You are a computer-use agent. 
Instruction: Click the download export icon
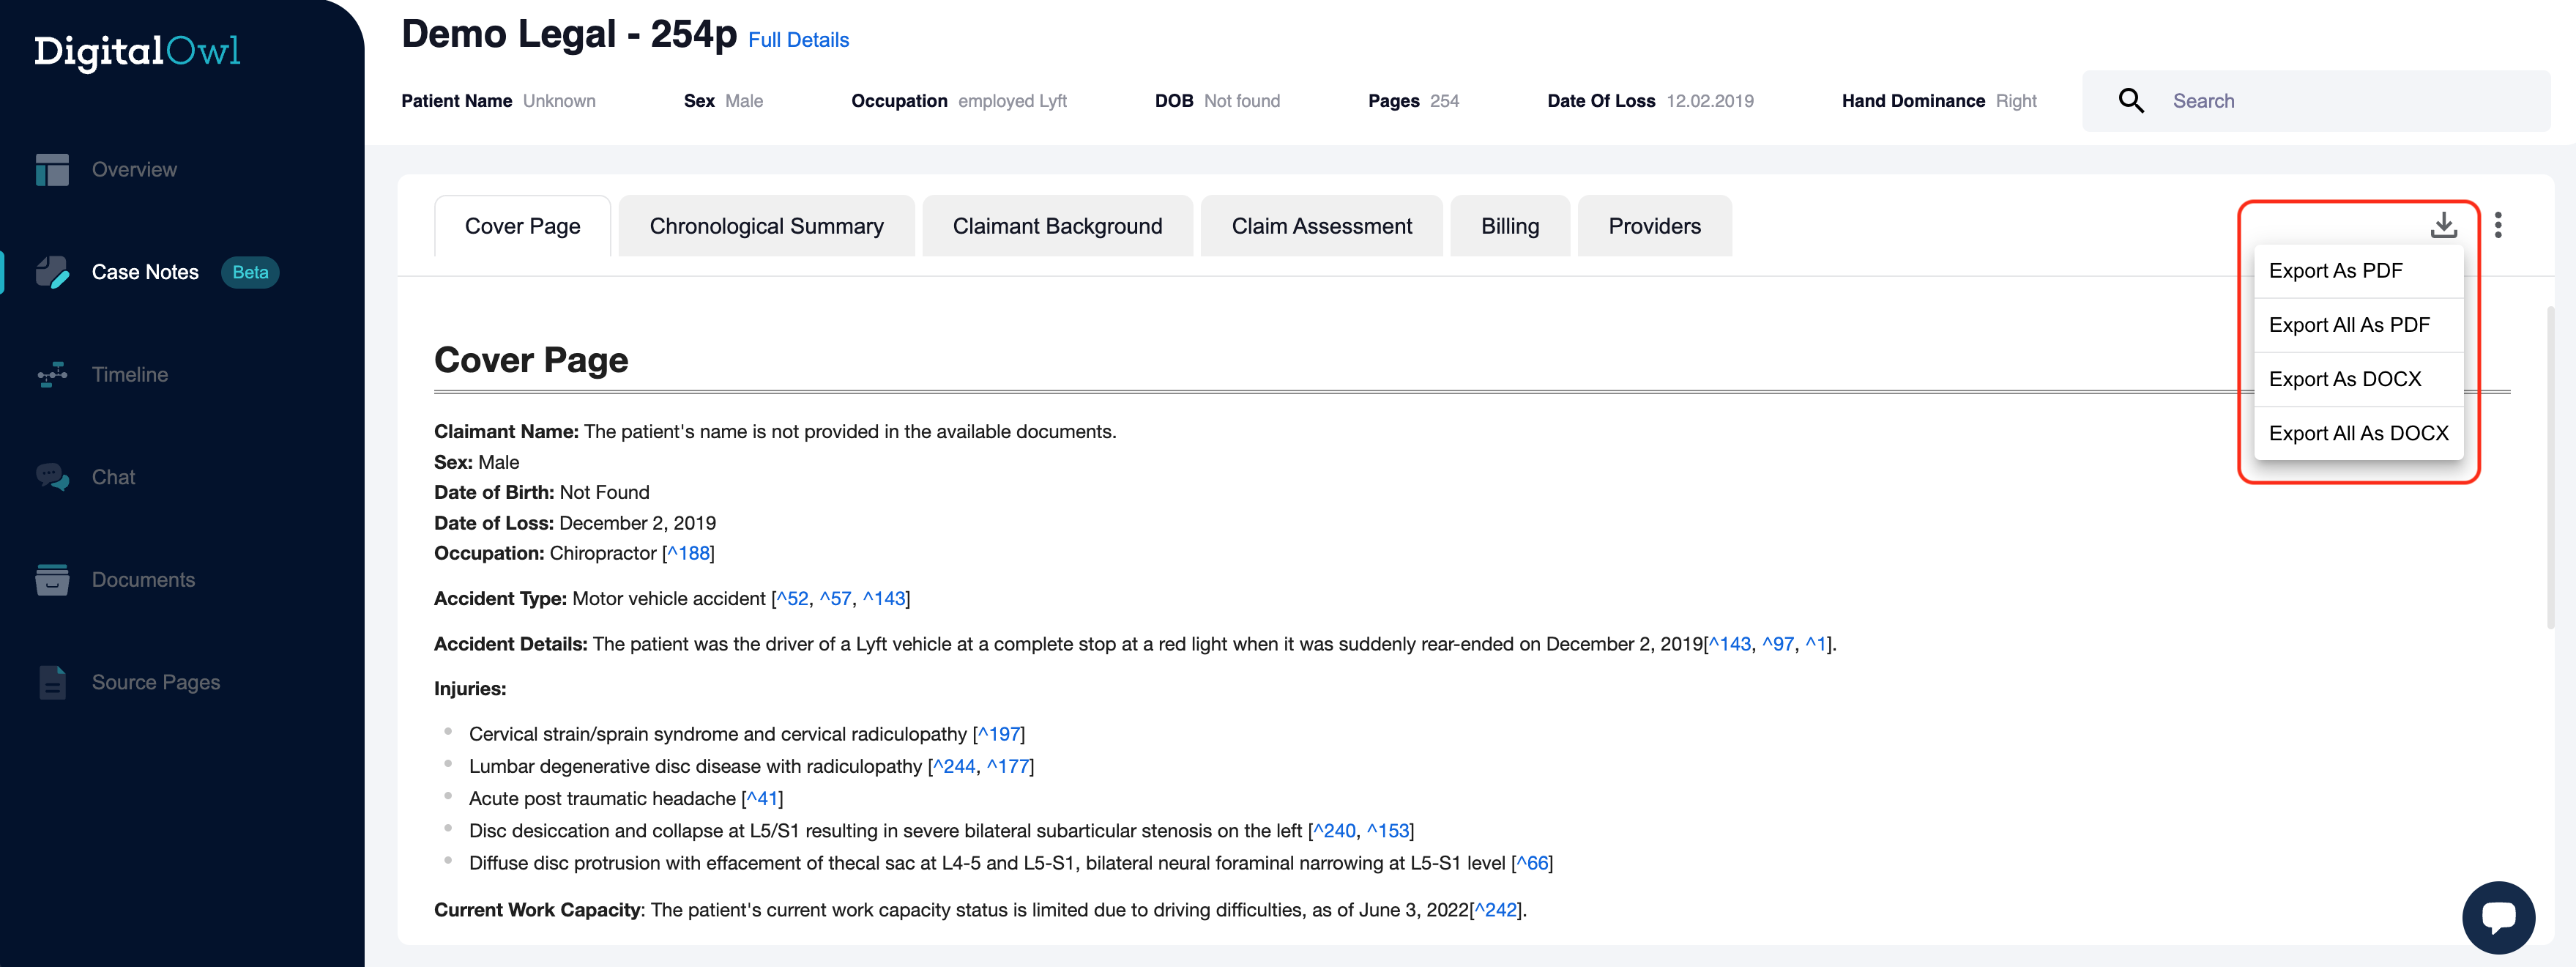pos(2443,225)
